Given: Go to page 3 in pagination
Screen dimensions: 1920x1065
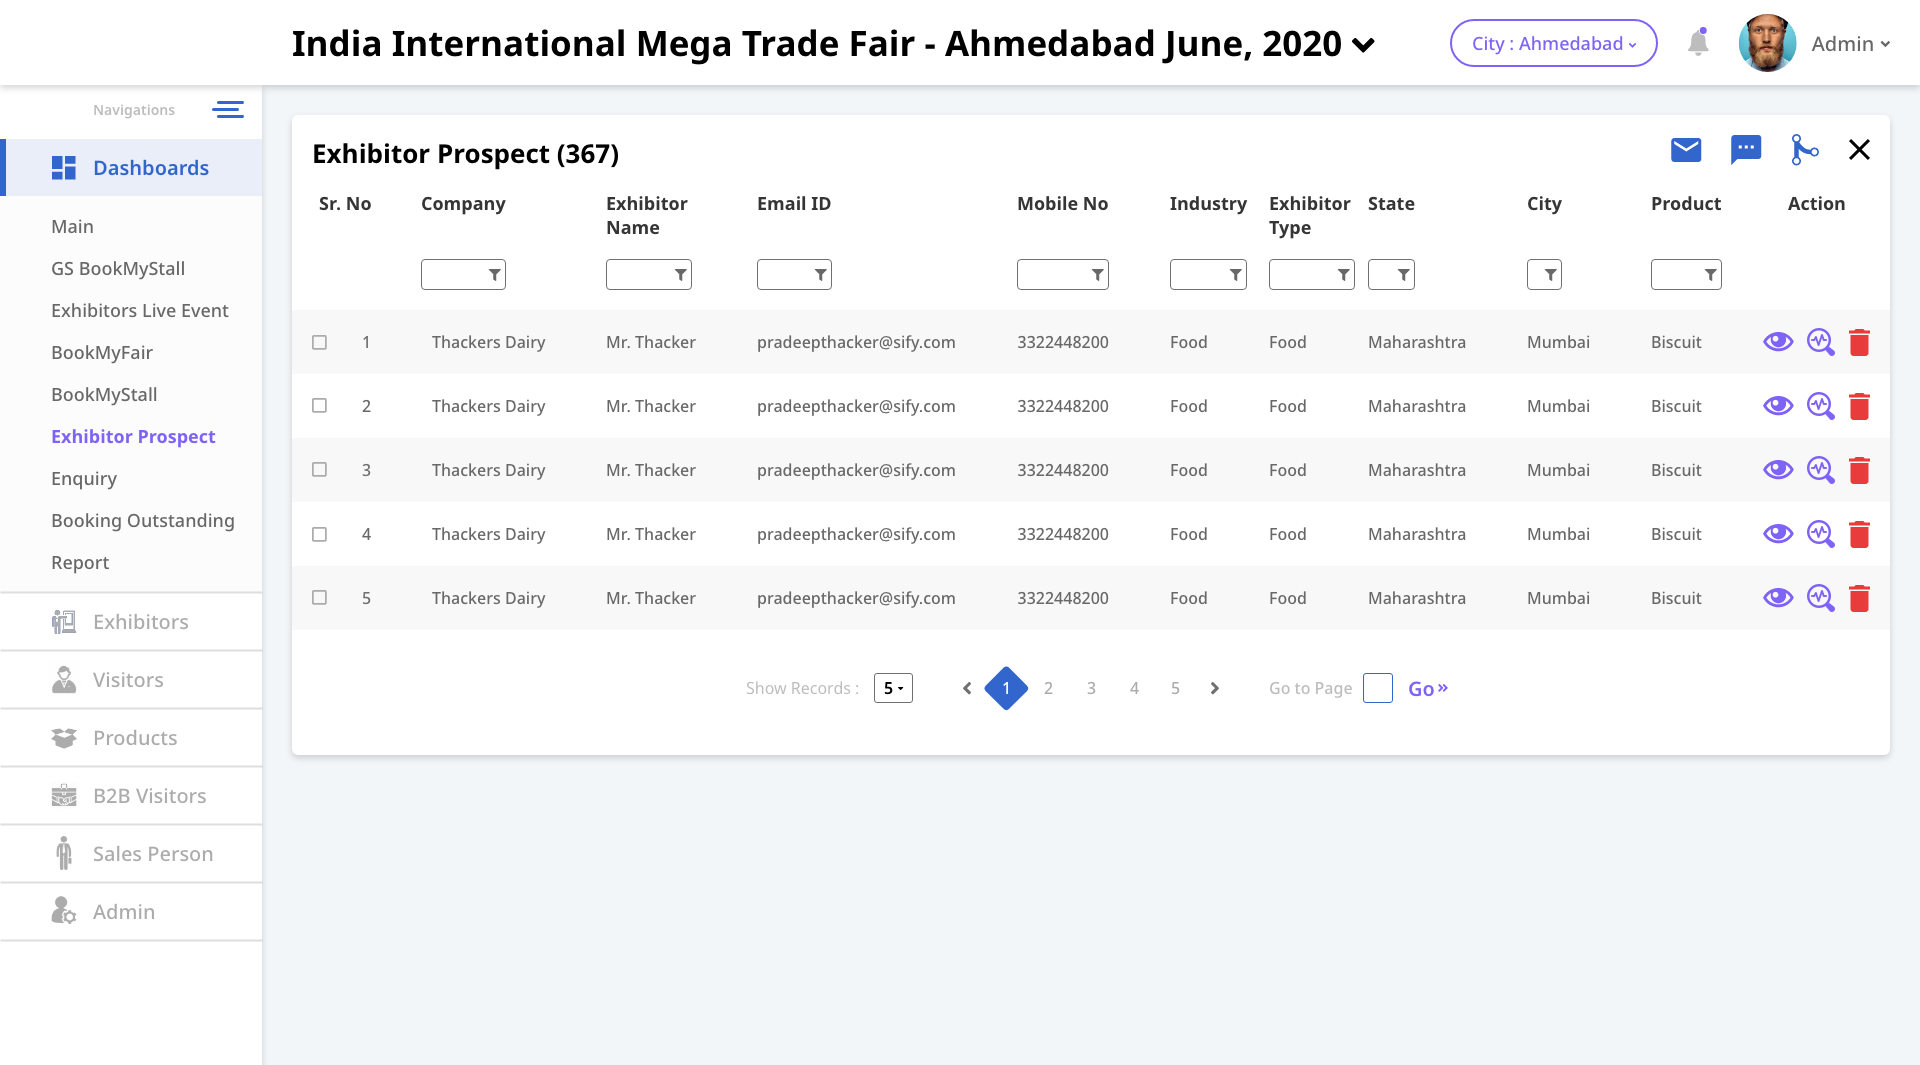Looking at the screenshot, I should click(x=1091, y=688).
